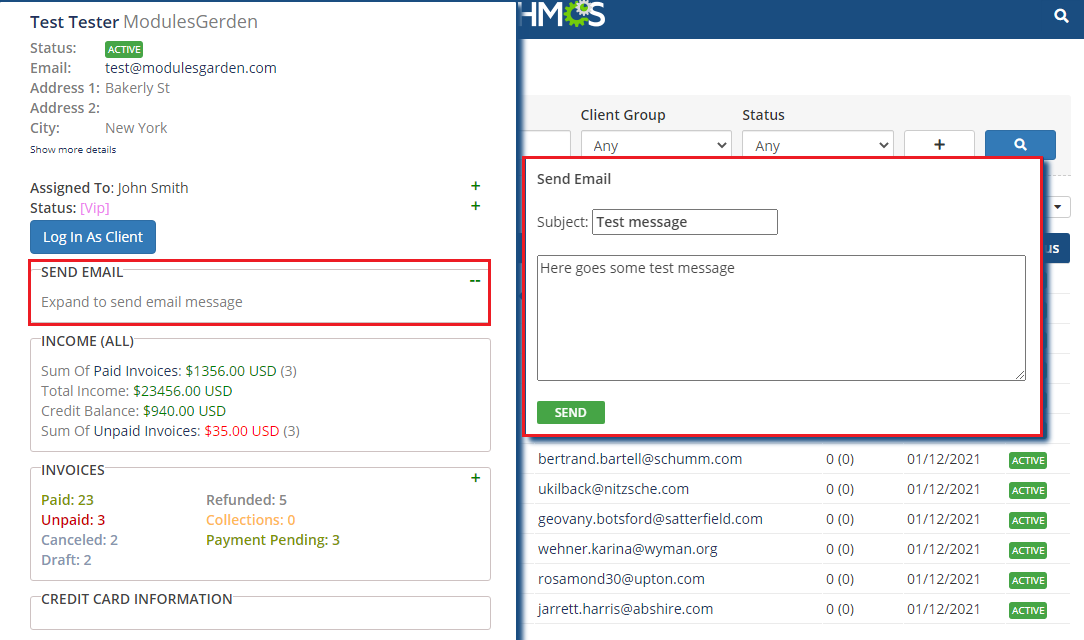Click Credit Balance value $940.00 USD
Viewport: 1084px width, 640px height.
[184, 411]
